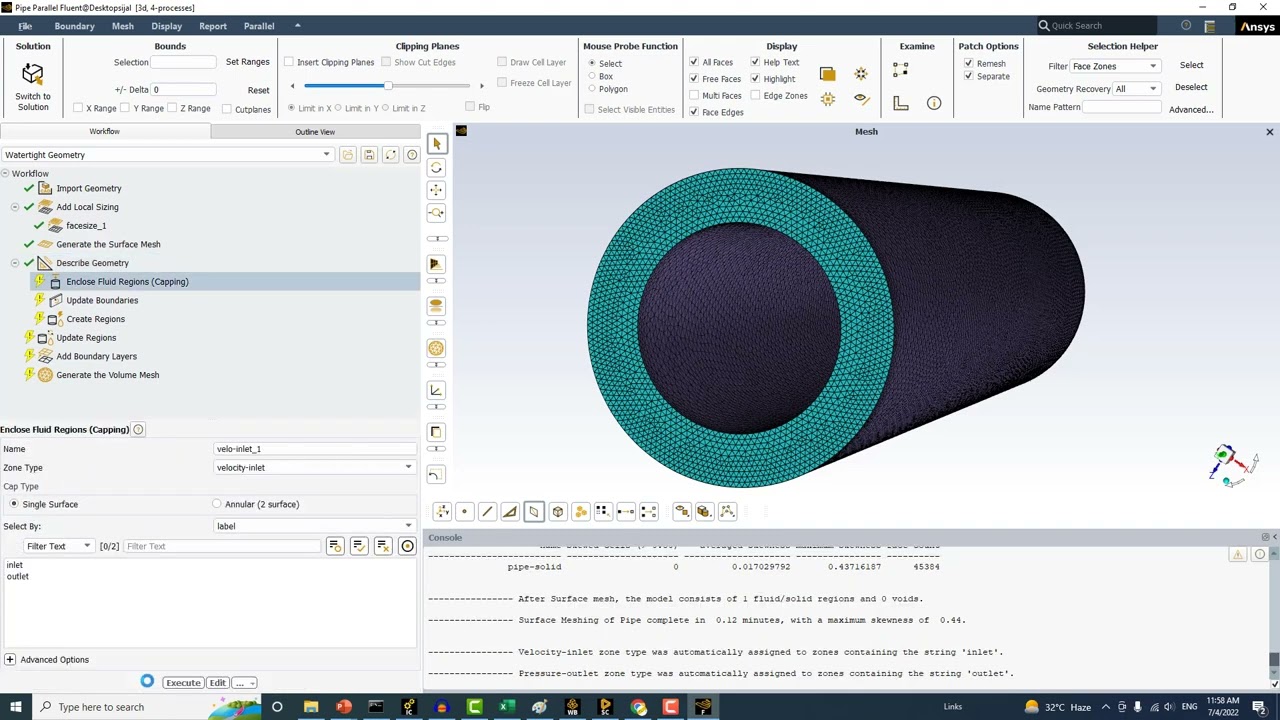Click the eye with slash hide icon

pos(861,99)
